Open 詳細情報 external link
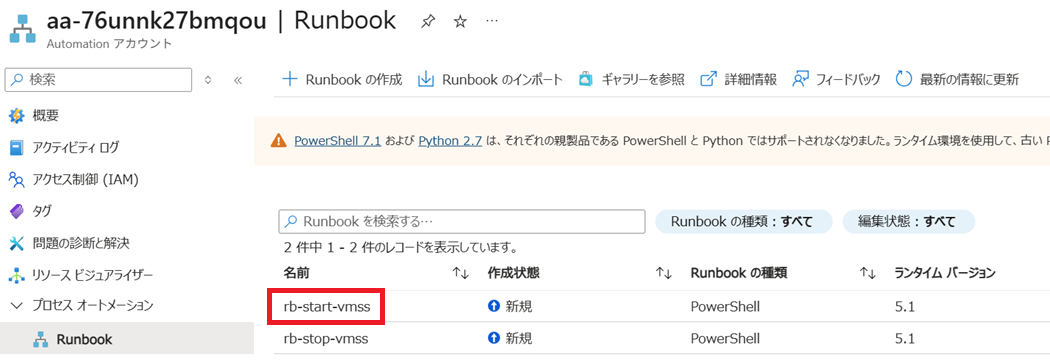 (738, 80)
